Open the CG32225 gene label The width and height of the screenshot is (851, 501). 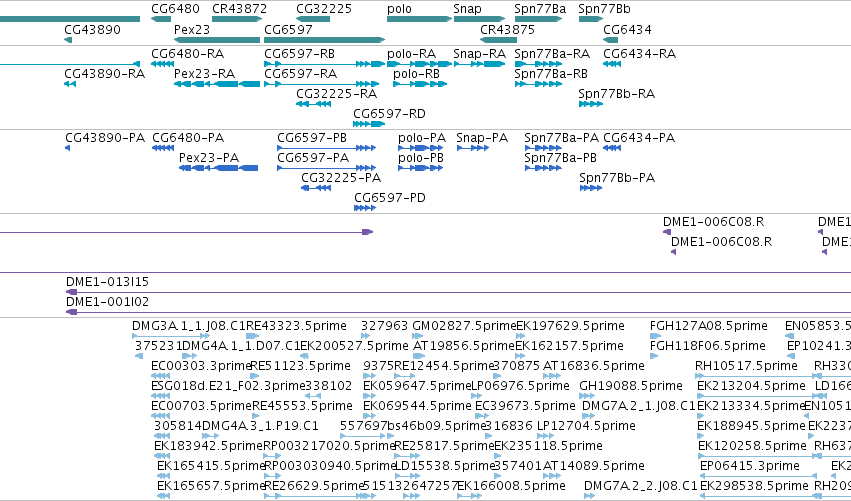pos(324,9)
